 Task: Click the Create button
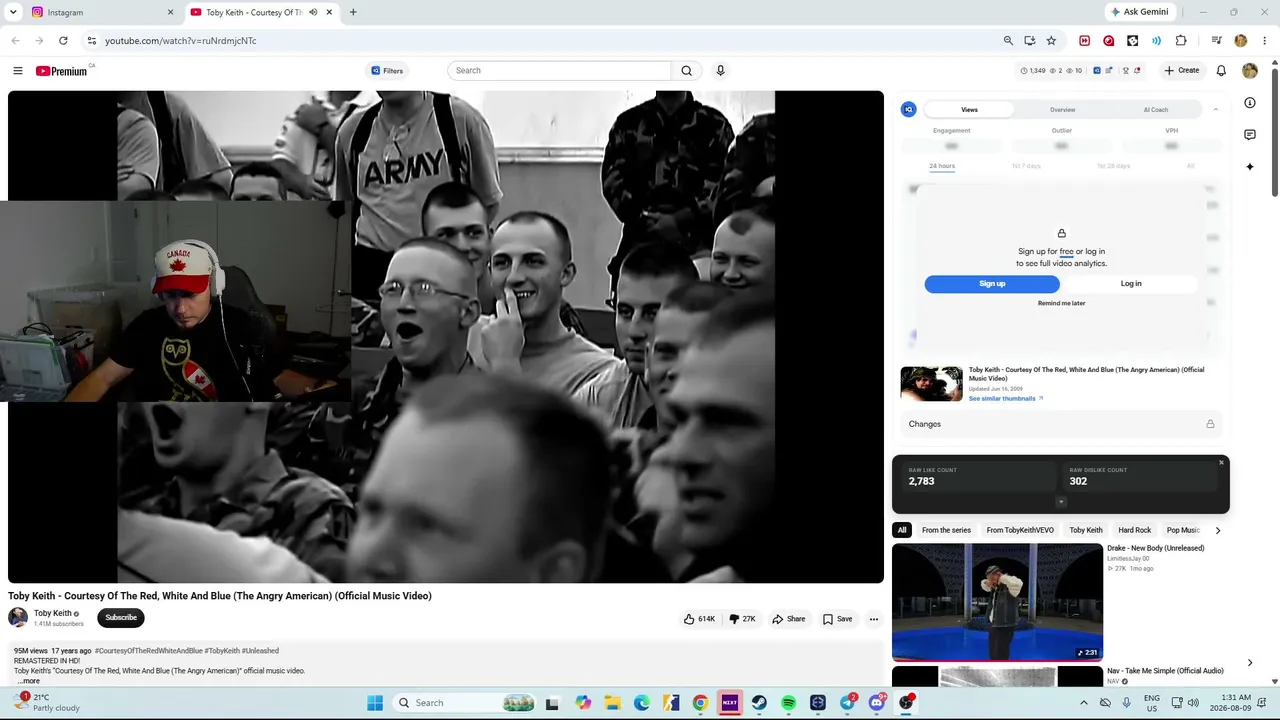point(1182,70)
